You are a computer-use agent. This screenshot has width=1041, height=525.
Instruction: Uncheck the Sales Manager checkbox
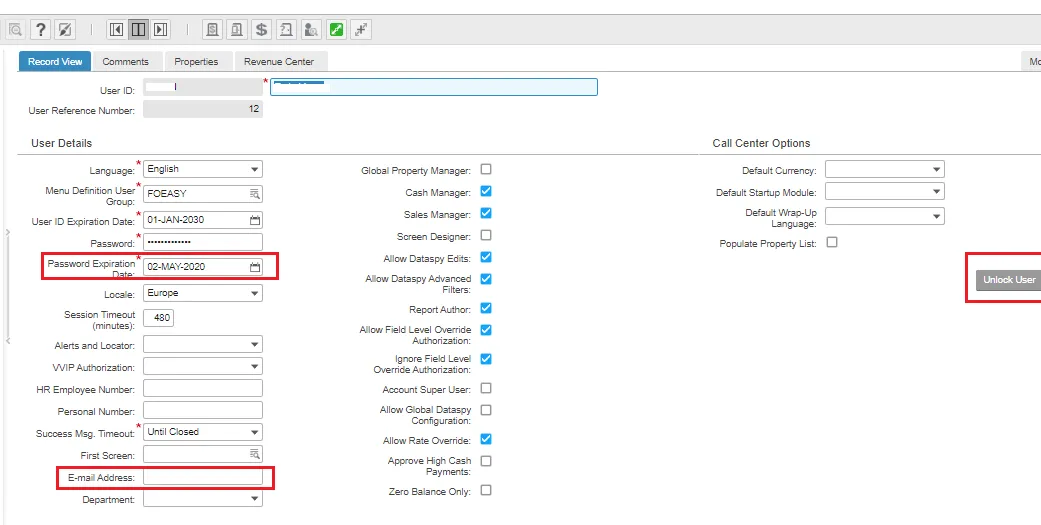point(486,213)
